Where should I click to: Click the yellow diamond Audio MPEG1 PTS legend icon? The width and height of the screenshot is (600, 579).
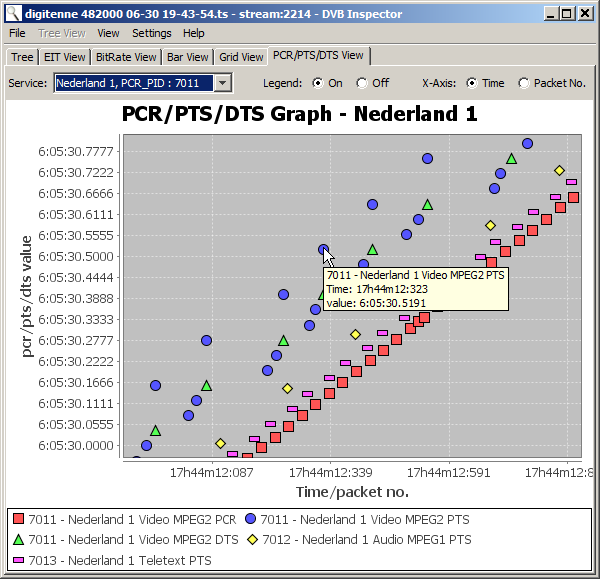click(x=253, y=539)
